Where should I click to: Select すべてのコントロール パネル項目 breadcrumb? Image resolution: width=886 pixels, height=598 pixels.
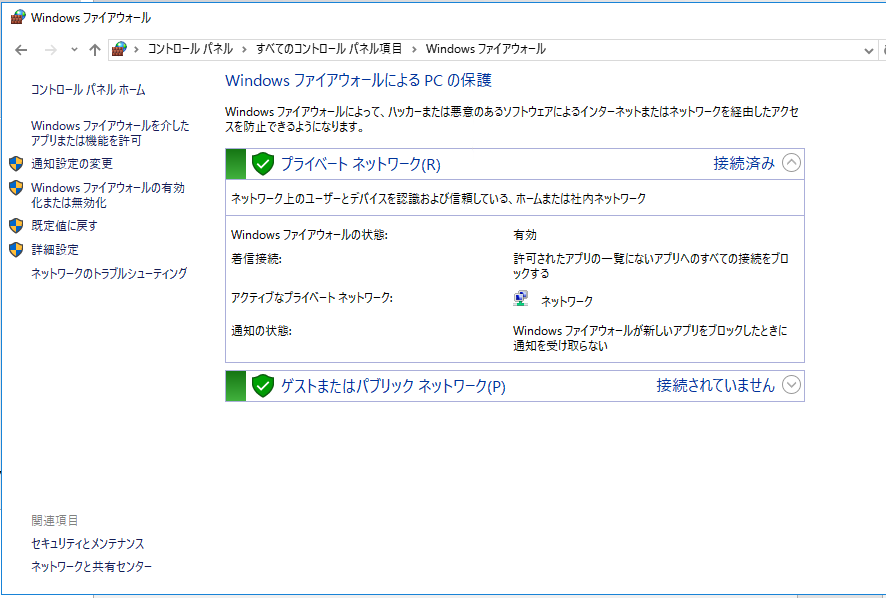329,49
